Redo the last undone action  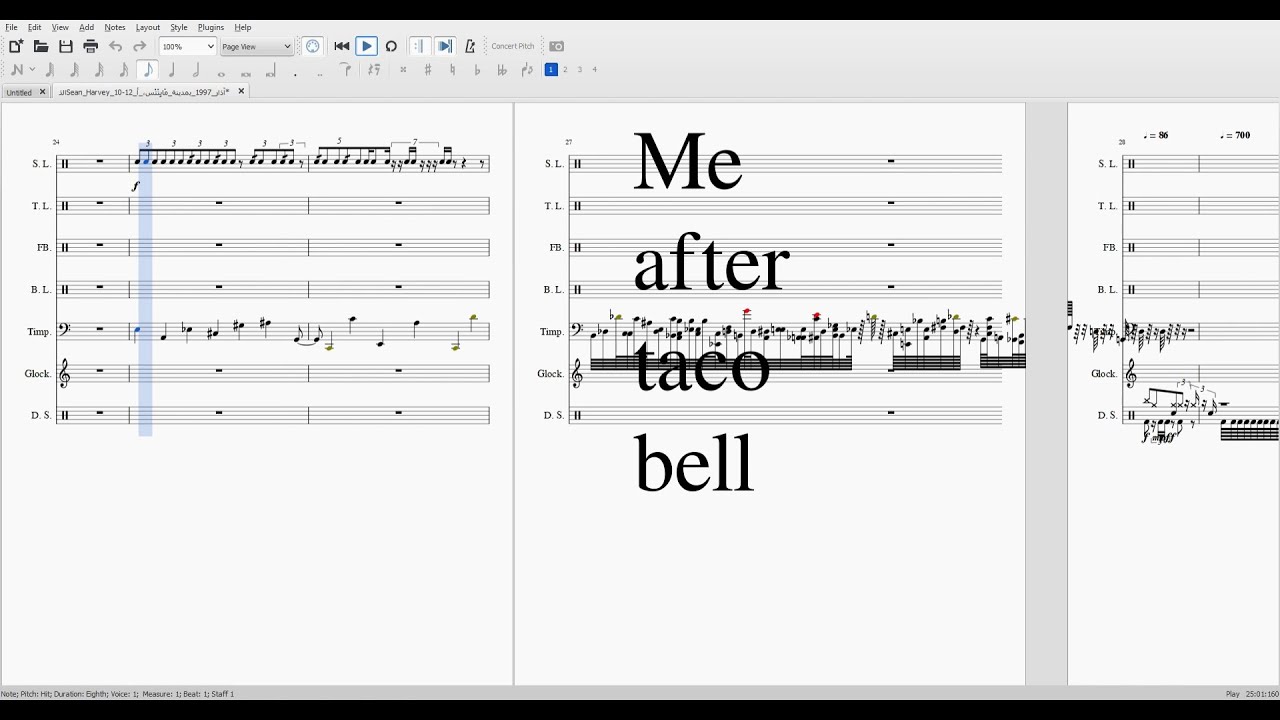click(140, 46)
